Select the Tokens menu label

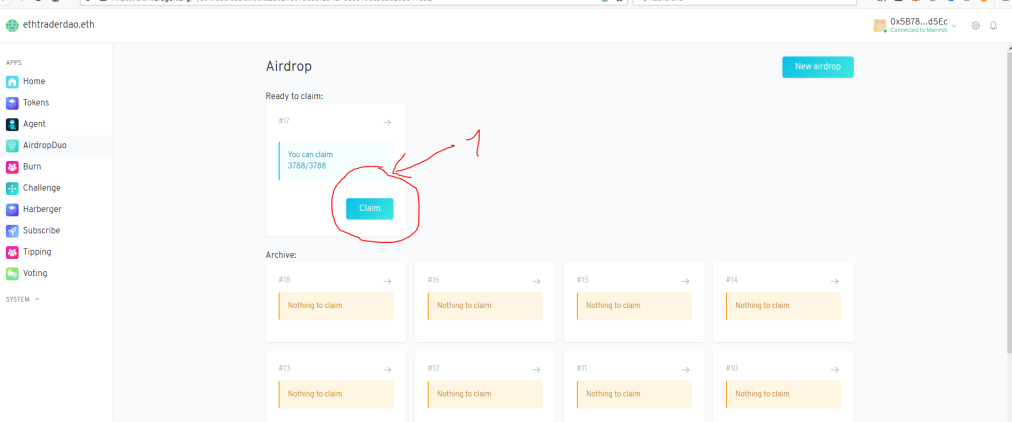tap(36, 103)
